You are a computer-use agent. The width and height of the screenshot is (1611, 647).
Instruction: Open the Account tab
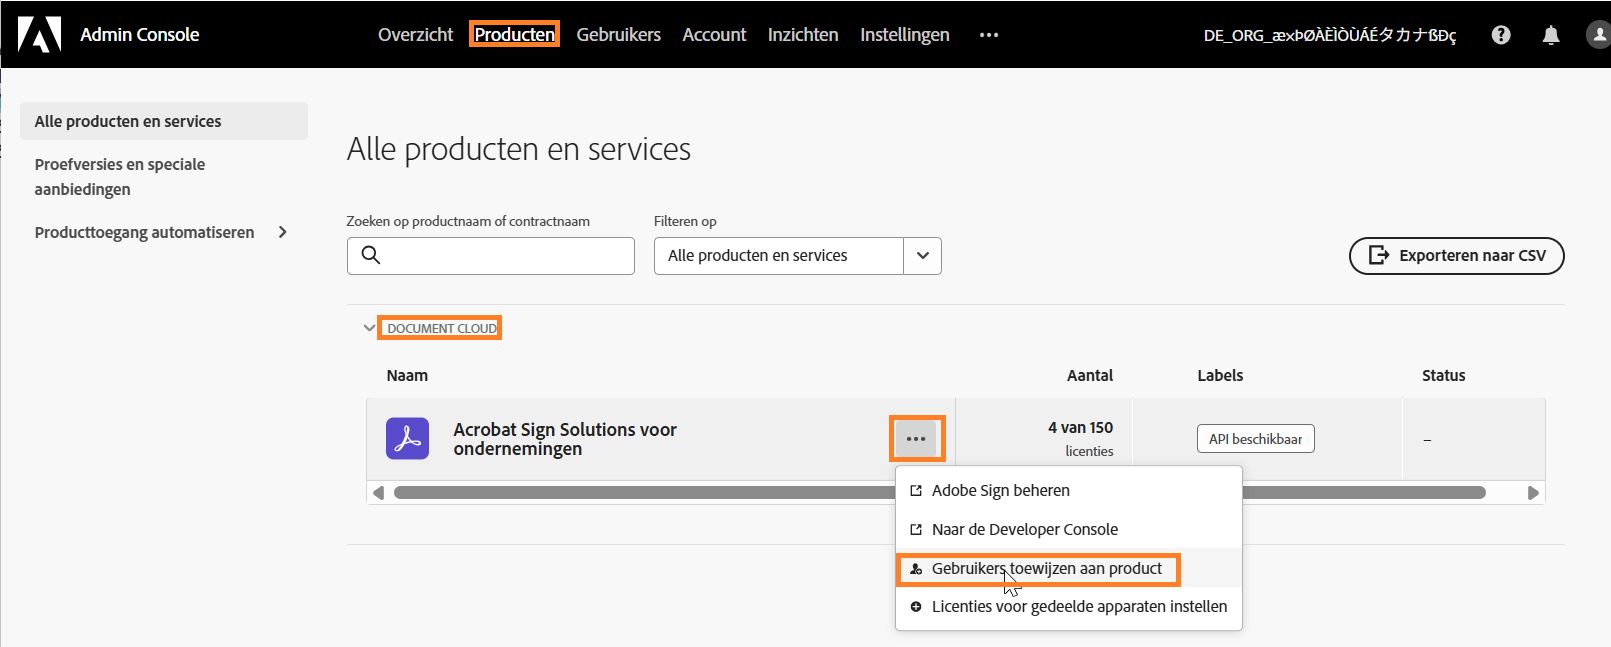[x=714, y=35]
